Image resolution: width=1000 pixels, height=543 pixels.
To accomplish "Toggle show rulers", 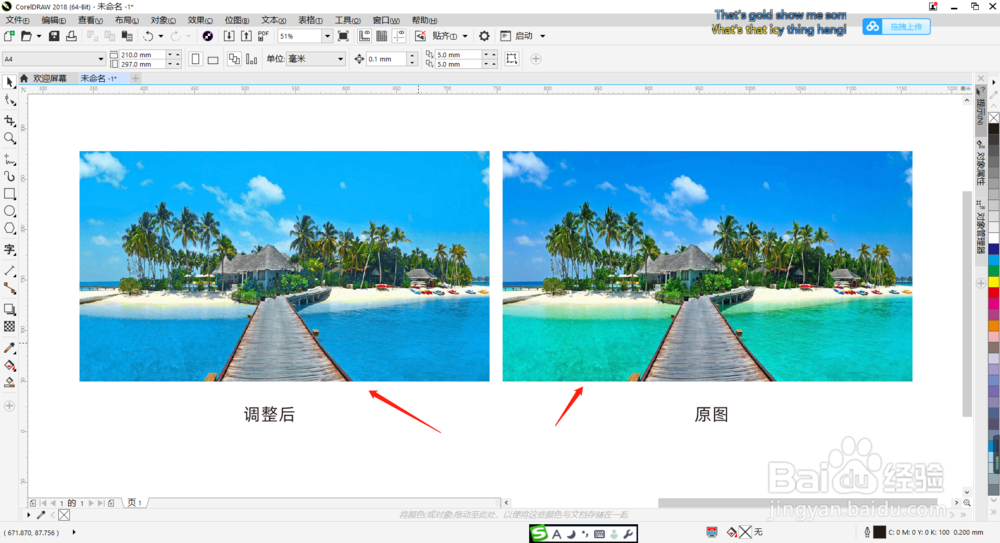I will pyautogui.click(x=364, y=36).
